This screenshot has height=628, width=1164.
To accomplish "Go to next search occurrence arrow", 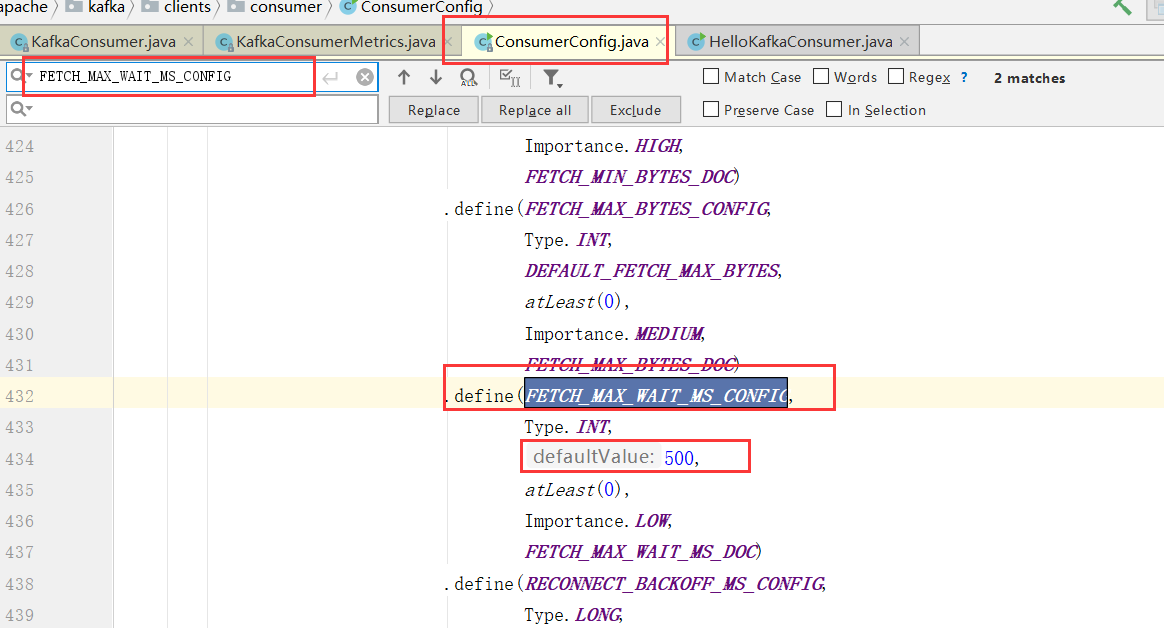I will [x=436, y=77].
